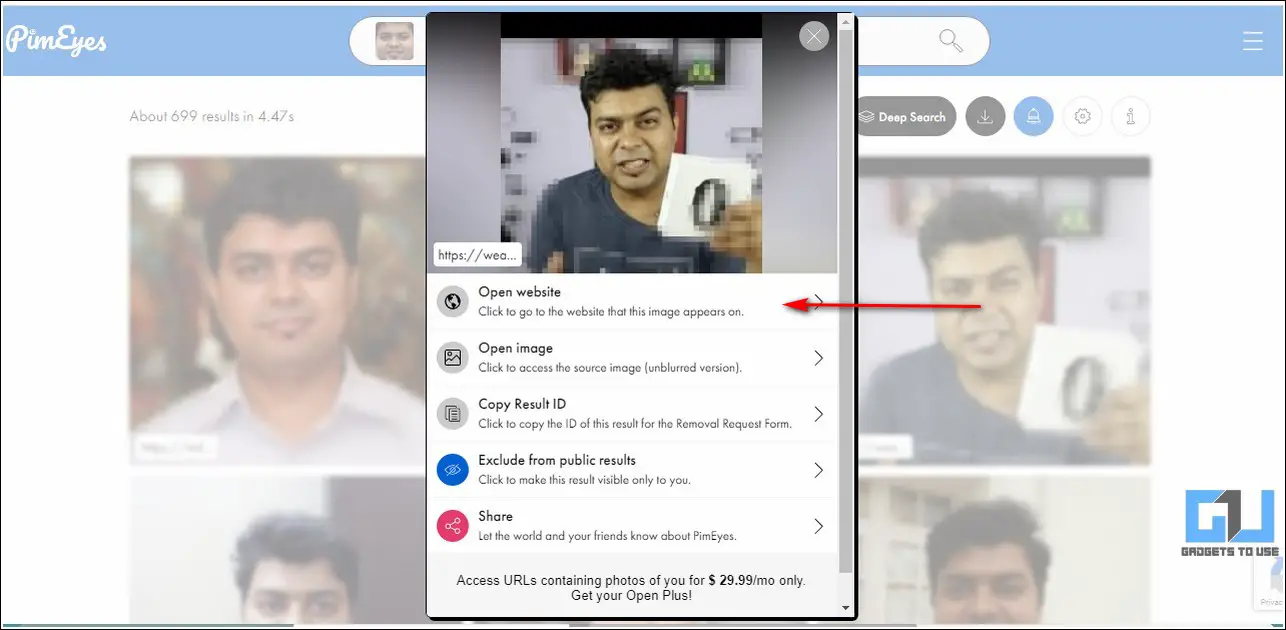
Task: Click popup scrollbar down arrow
Action: click(846, 607)
